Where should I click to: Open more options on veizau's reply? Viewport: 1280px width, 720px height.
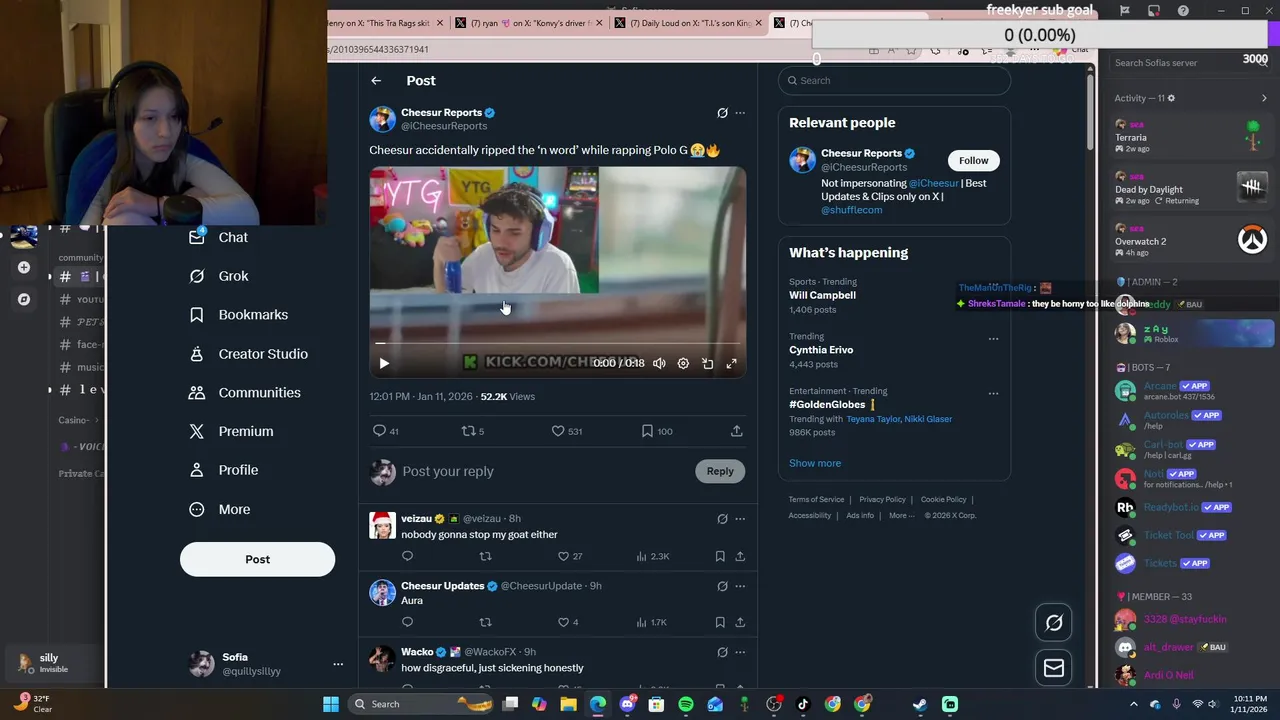pos(740,519)
